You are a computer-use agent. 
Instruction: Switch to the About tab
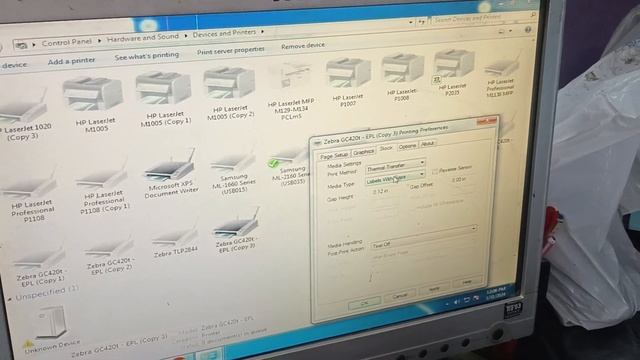coord(427,143)
